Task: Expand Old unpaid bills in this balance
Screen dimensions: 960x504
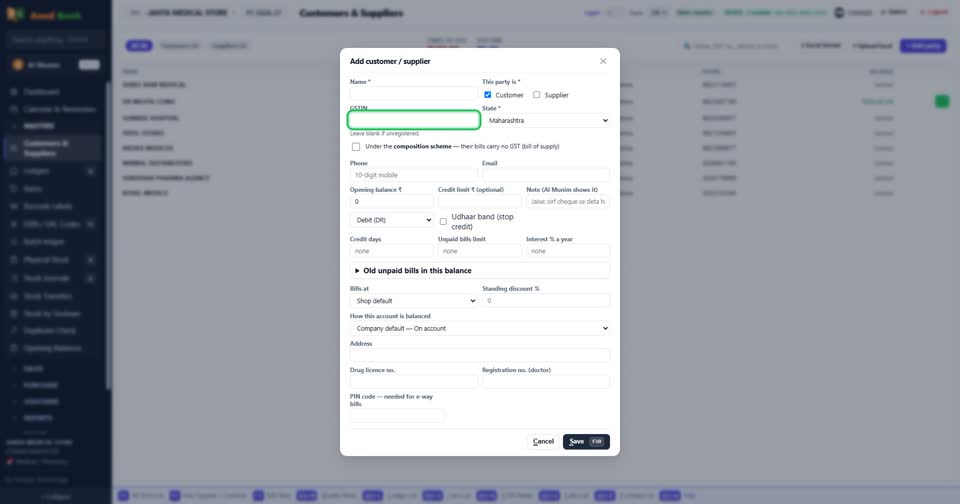Action: tap(479, 271)
